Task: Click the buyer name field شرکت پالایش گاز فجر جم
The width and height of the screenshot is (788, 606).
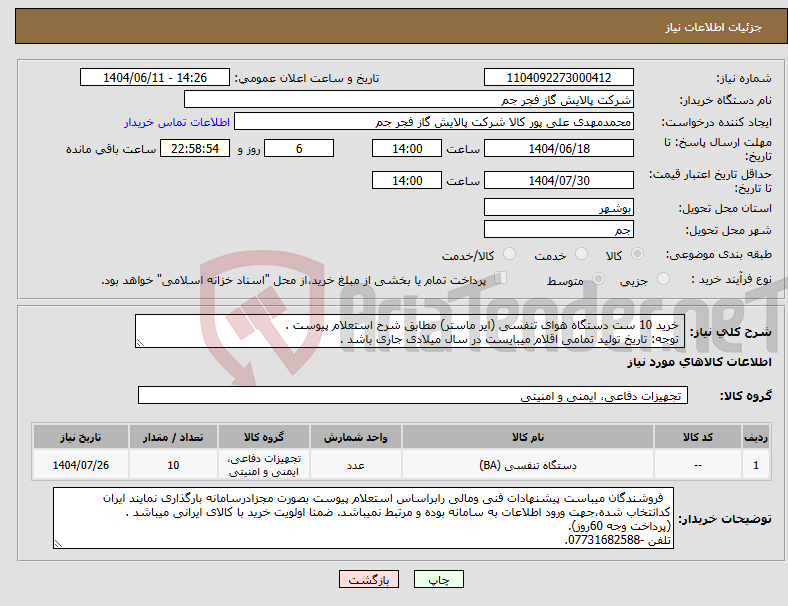Action: (x=409, y=99)
